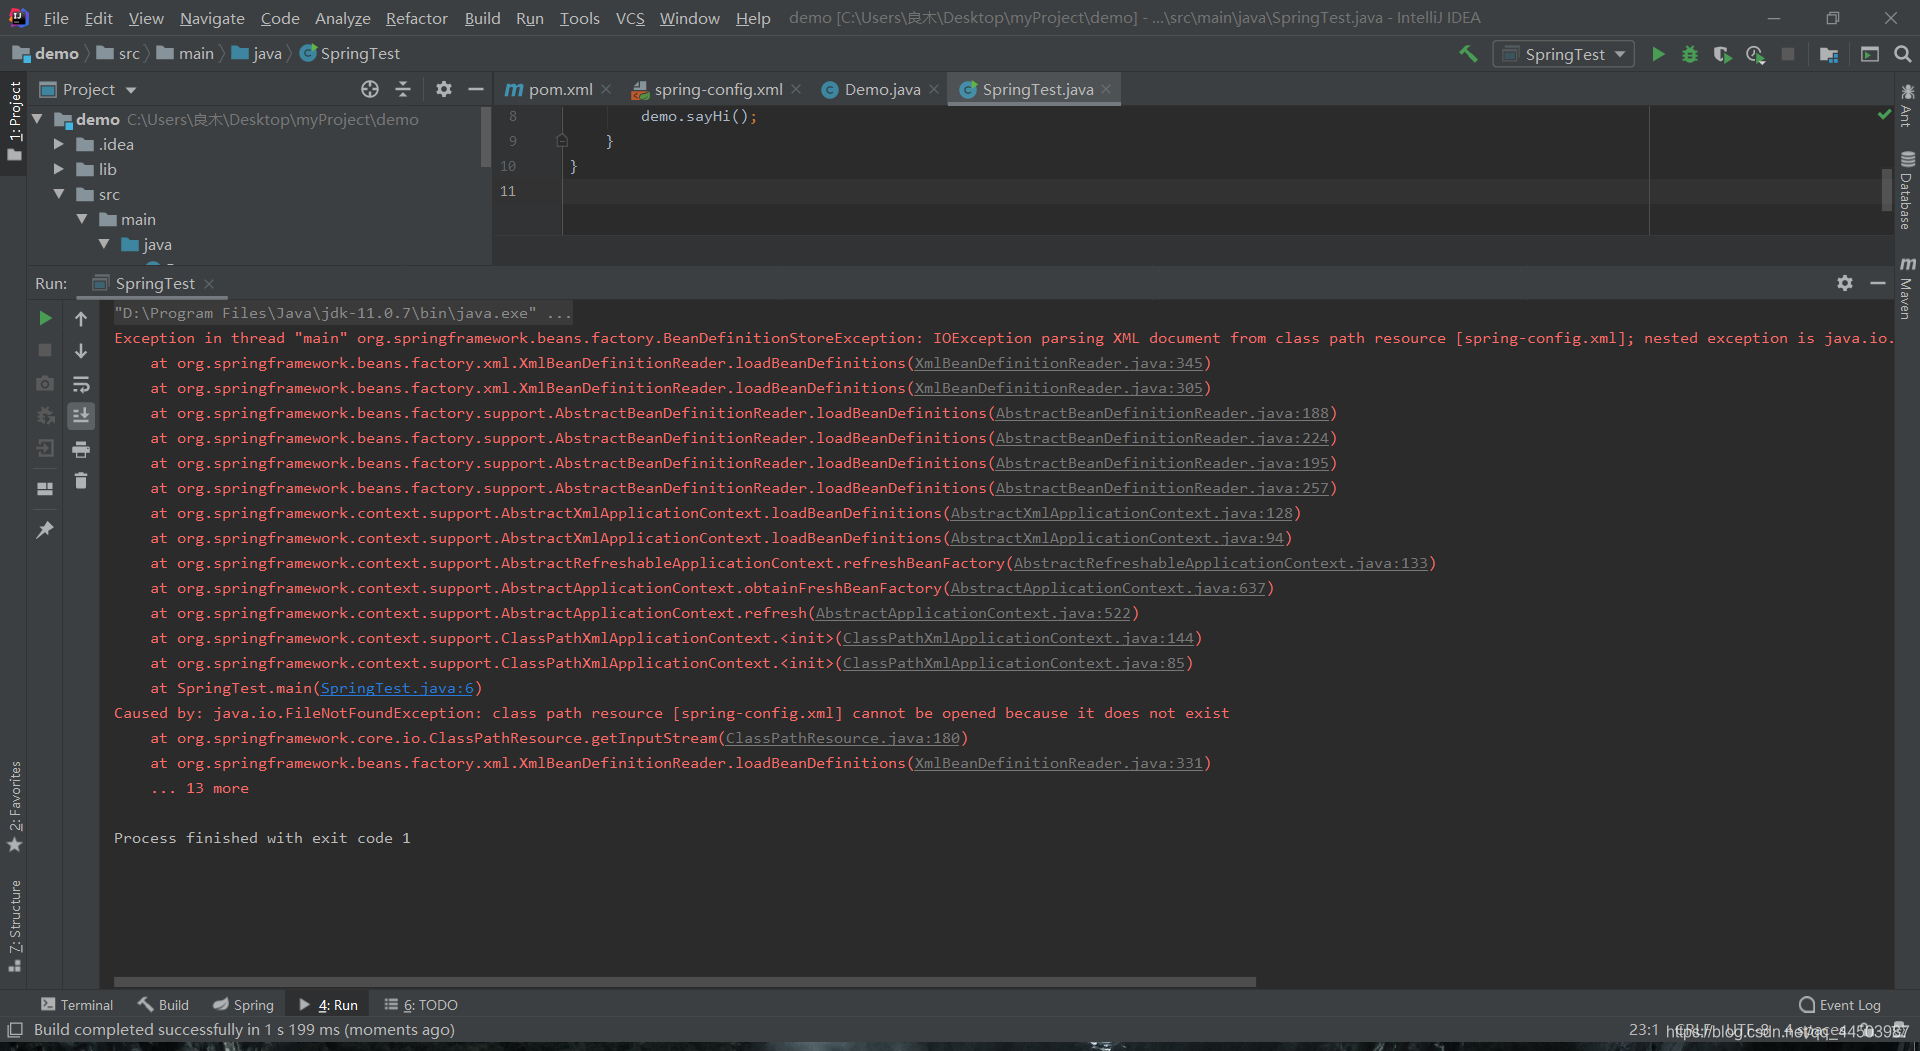1920x1051 pixels.
Task: Rerun SpringTest in Run panel
Action: pos(45,318)
